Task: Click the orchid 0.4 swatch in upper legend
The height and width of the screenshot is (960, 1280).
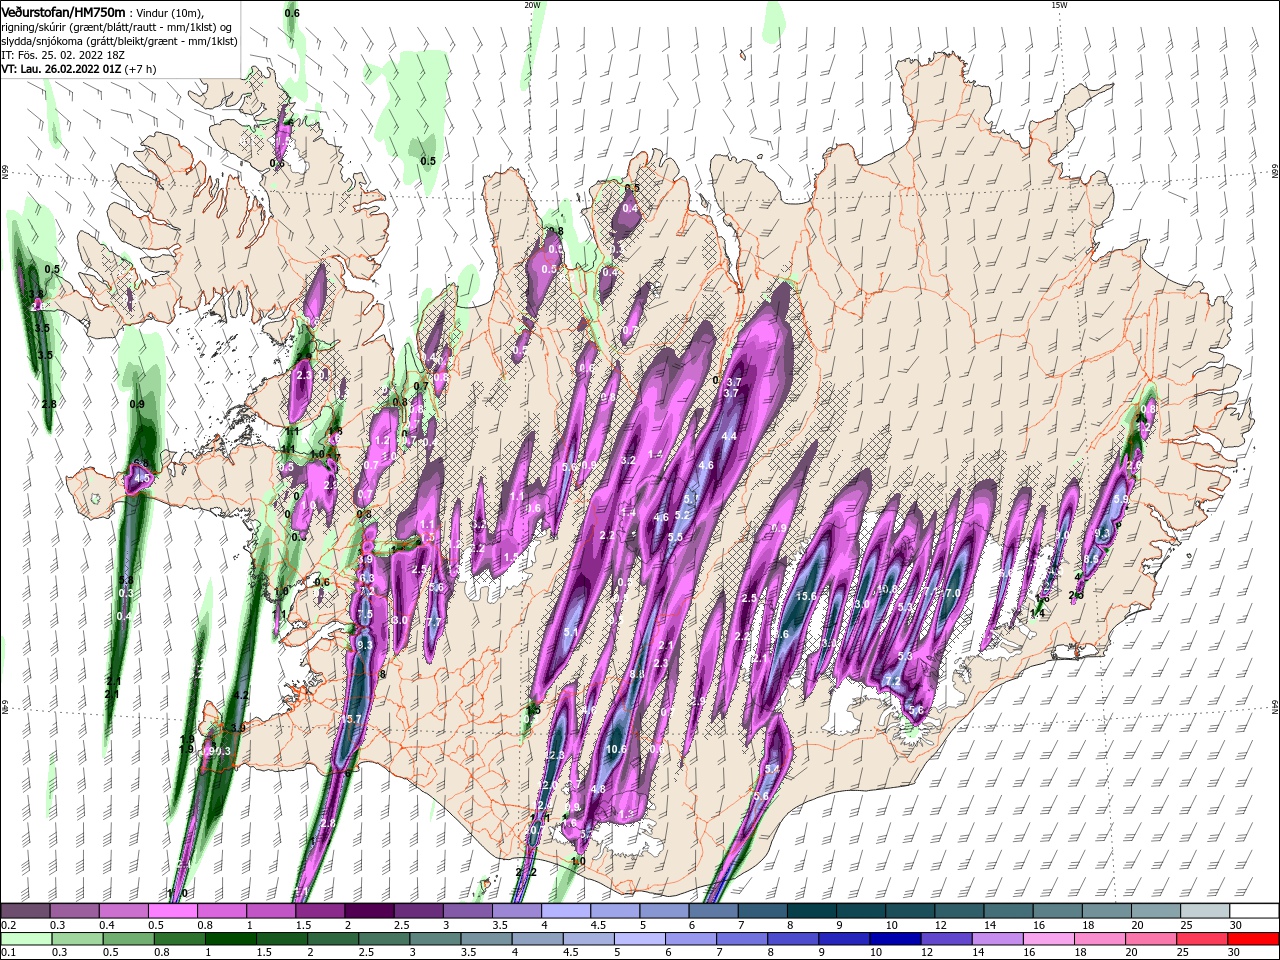Action: click(123, 911)
